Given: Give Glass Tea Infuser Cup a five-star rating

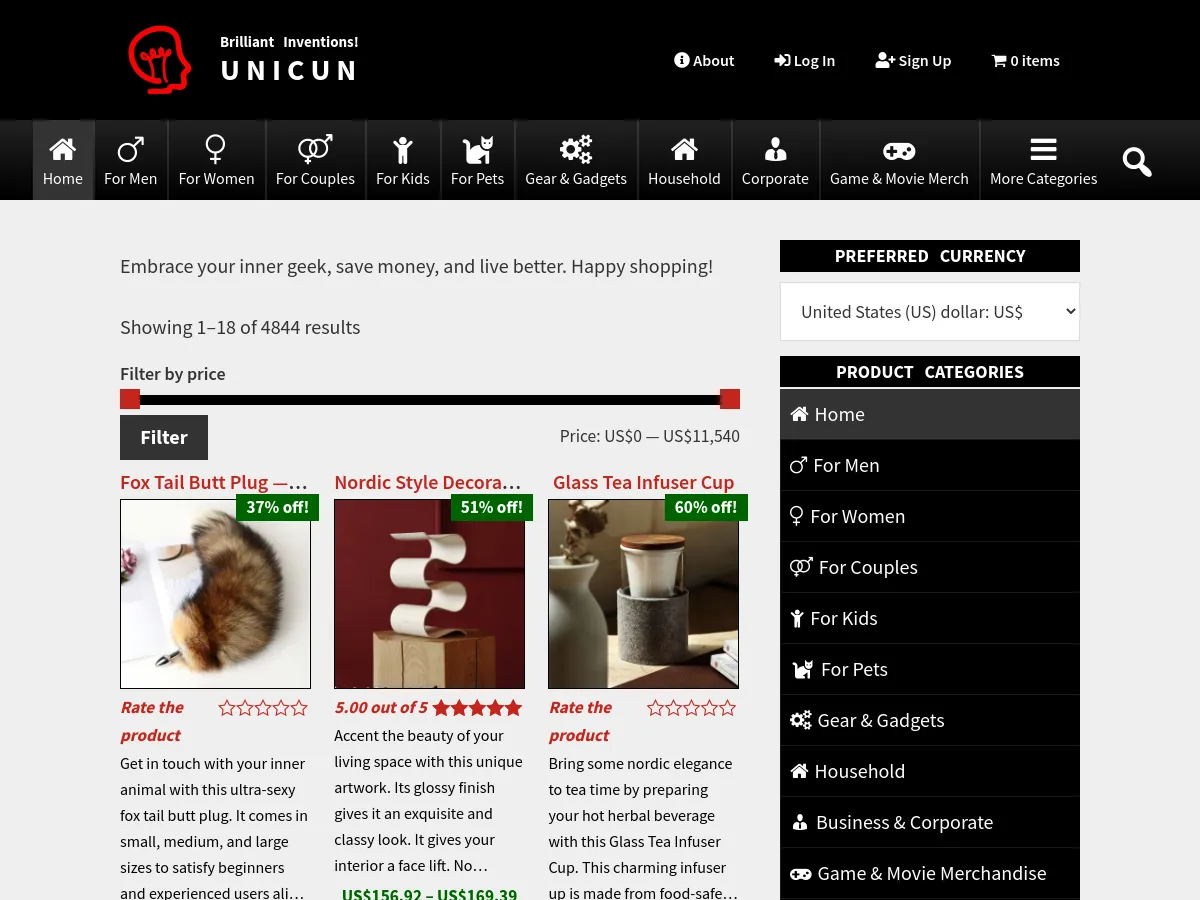Looking at the screenshot, I should pos(727,707).
